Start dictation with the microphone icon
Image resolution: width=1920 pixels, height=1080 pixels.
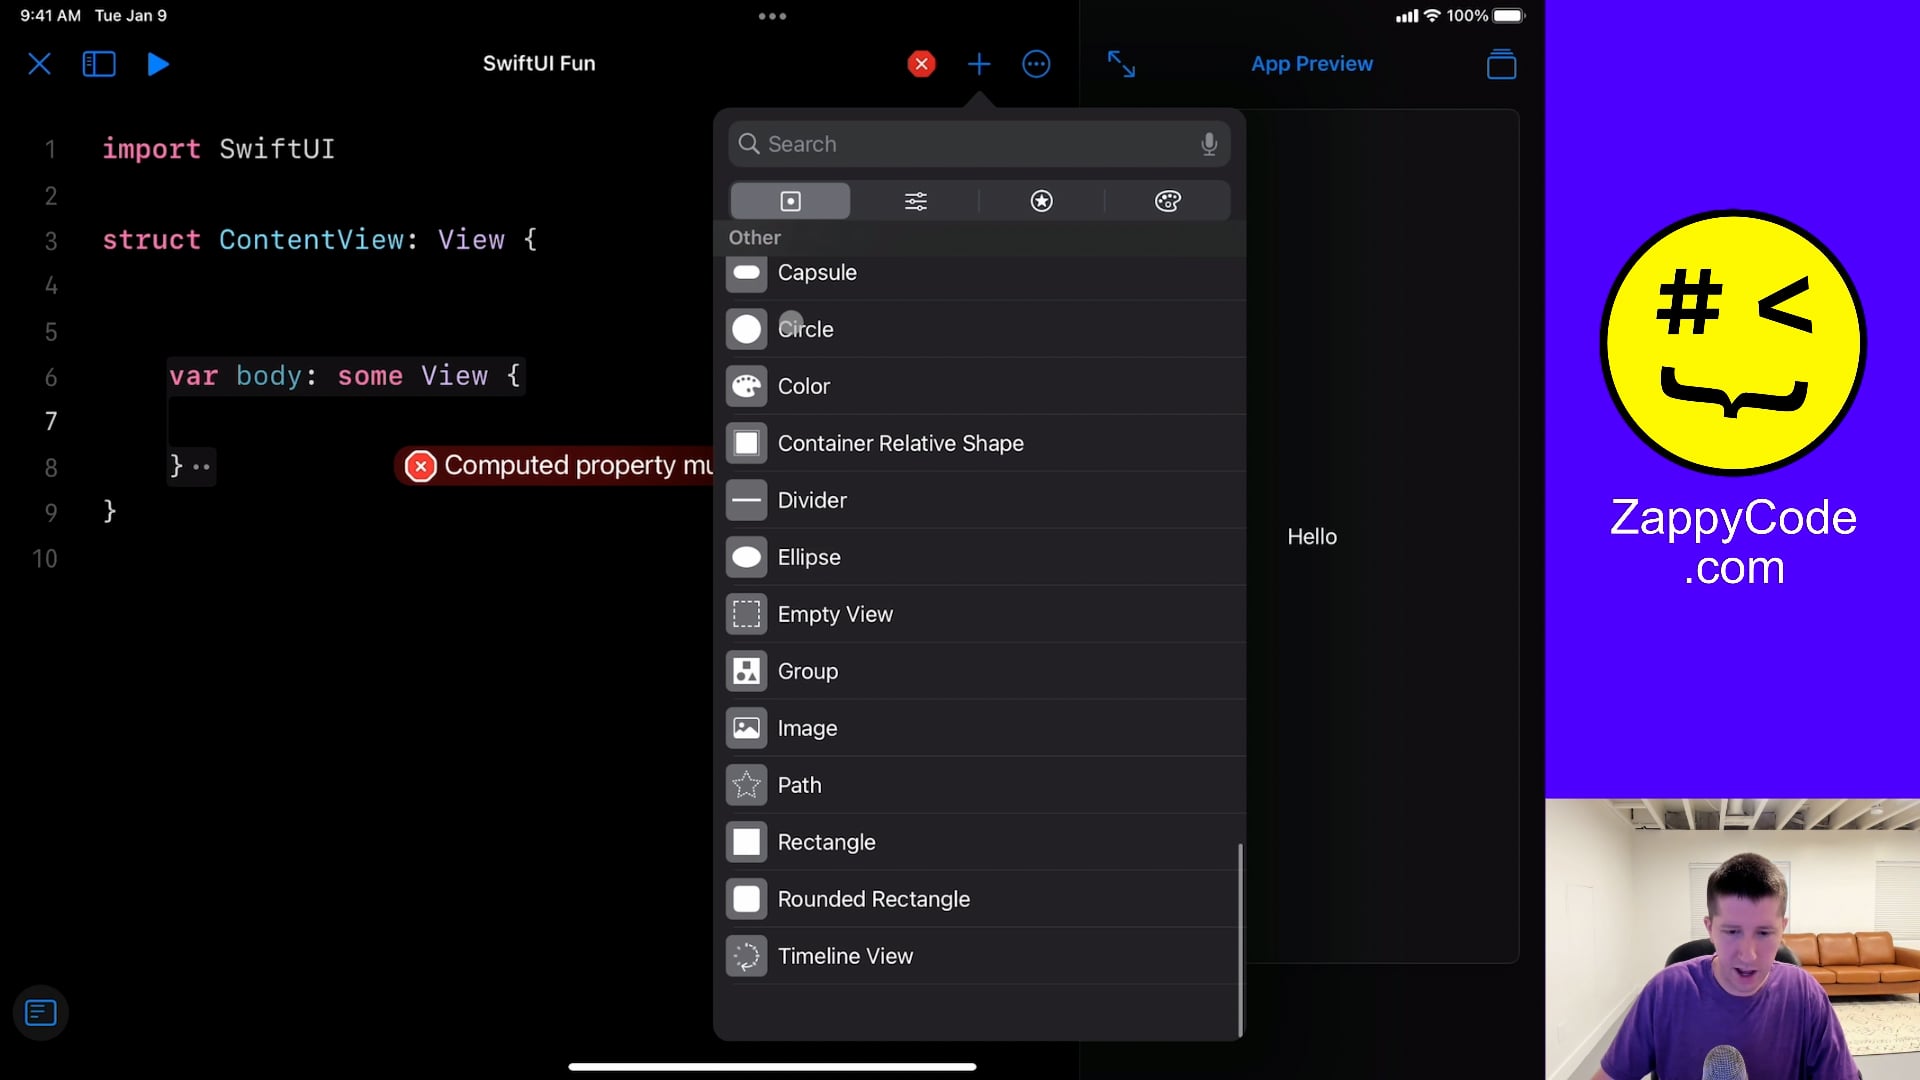pos(1209,144)
